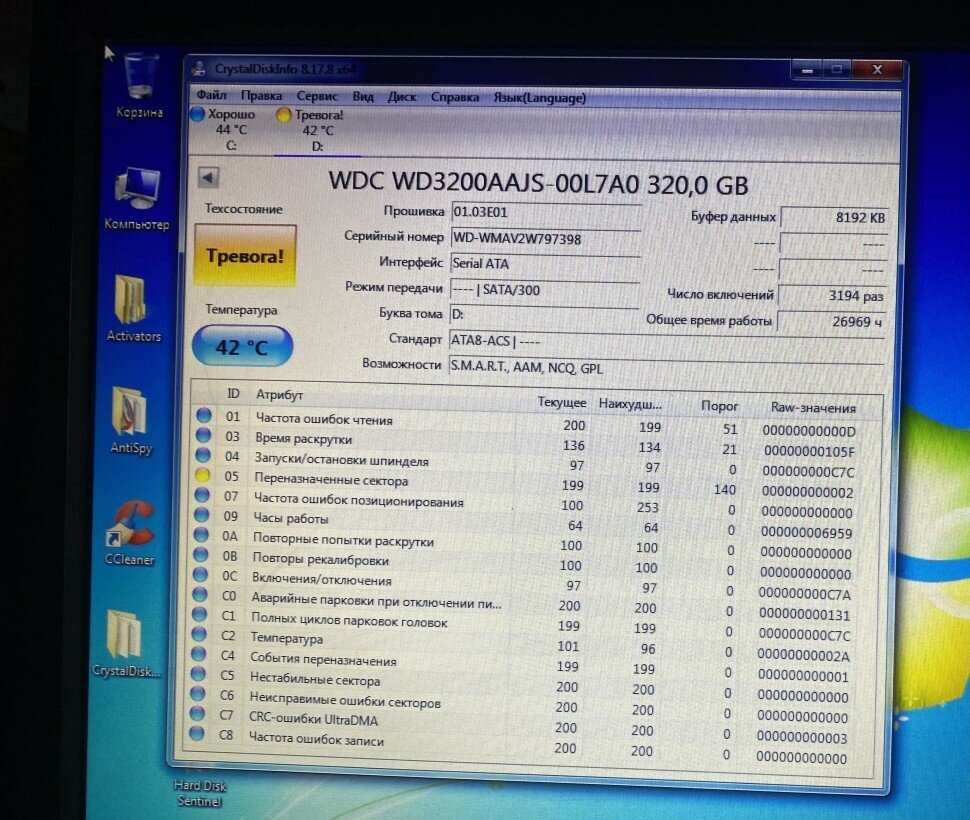Image resolution: width=970 pixels, height=820 pixels.
Task: Click the Буфер данных value 8192 KB
Action: [835, 218]
